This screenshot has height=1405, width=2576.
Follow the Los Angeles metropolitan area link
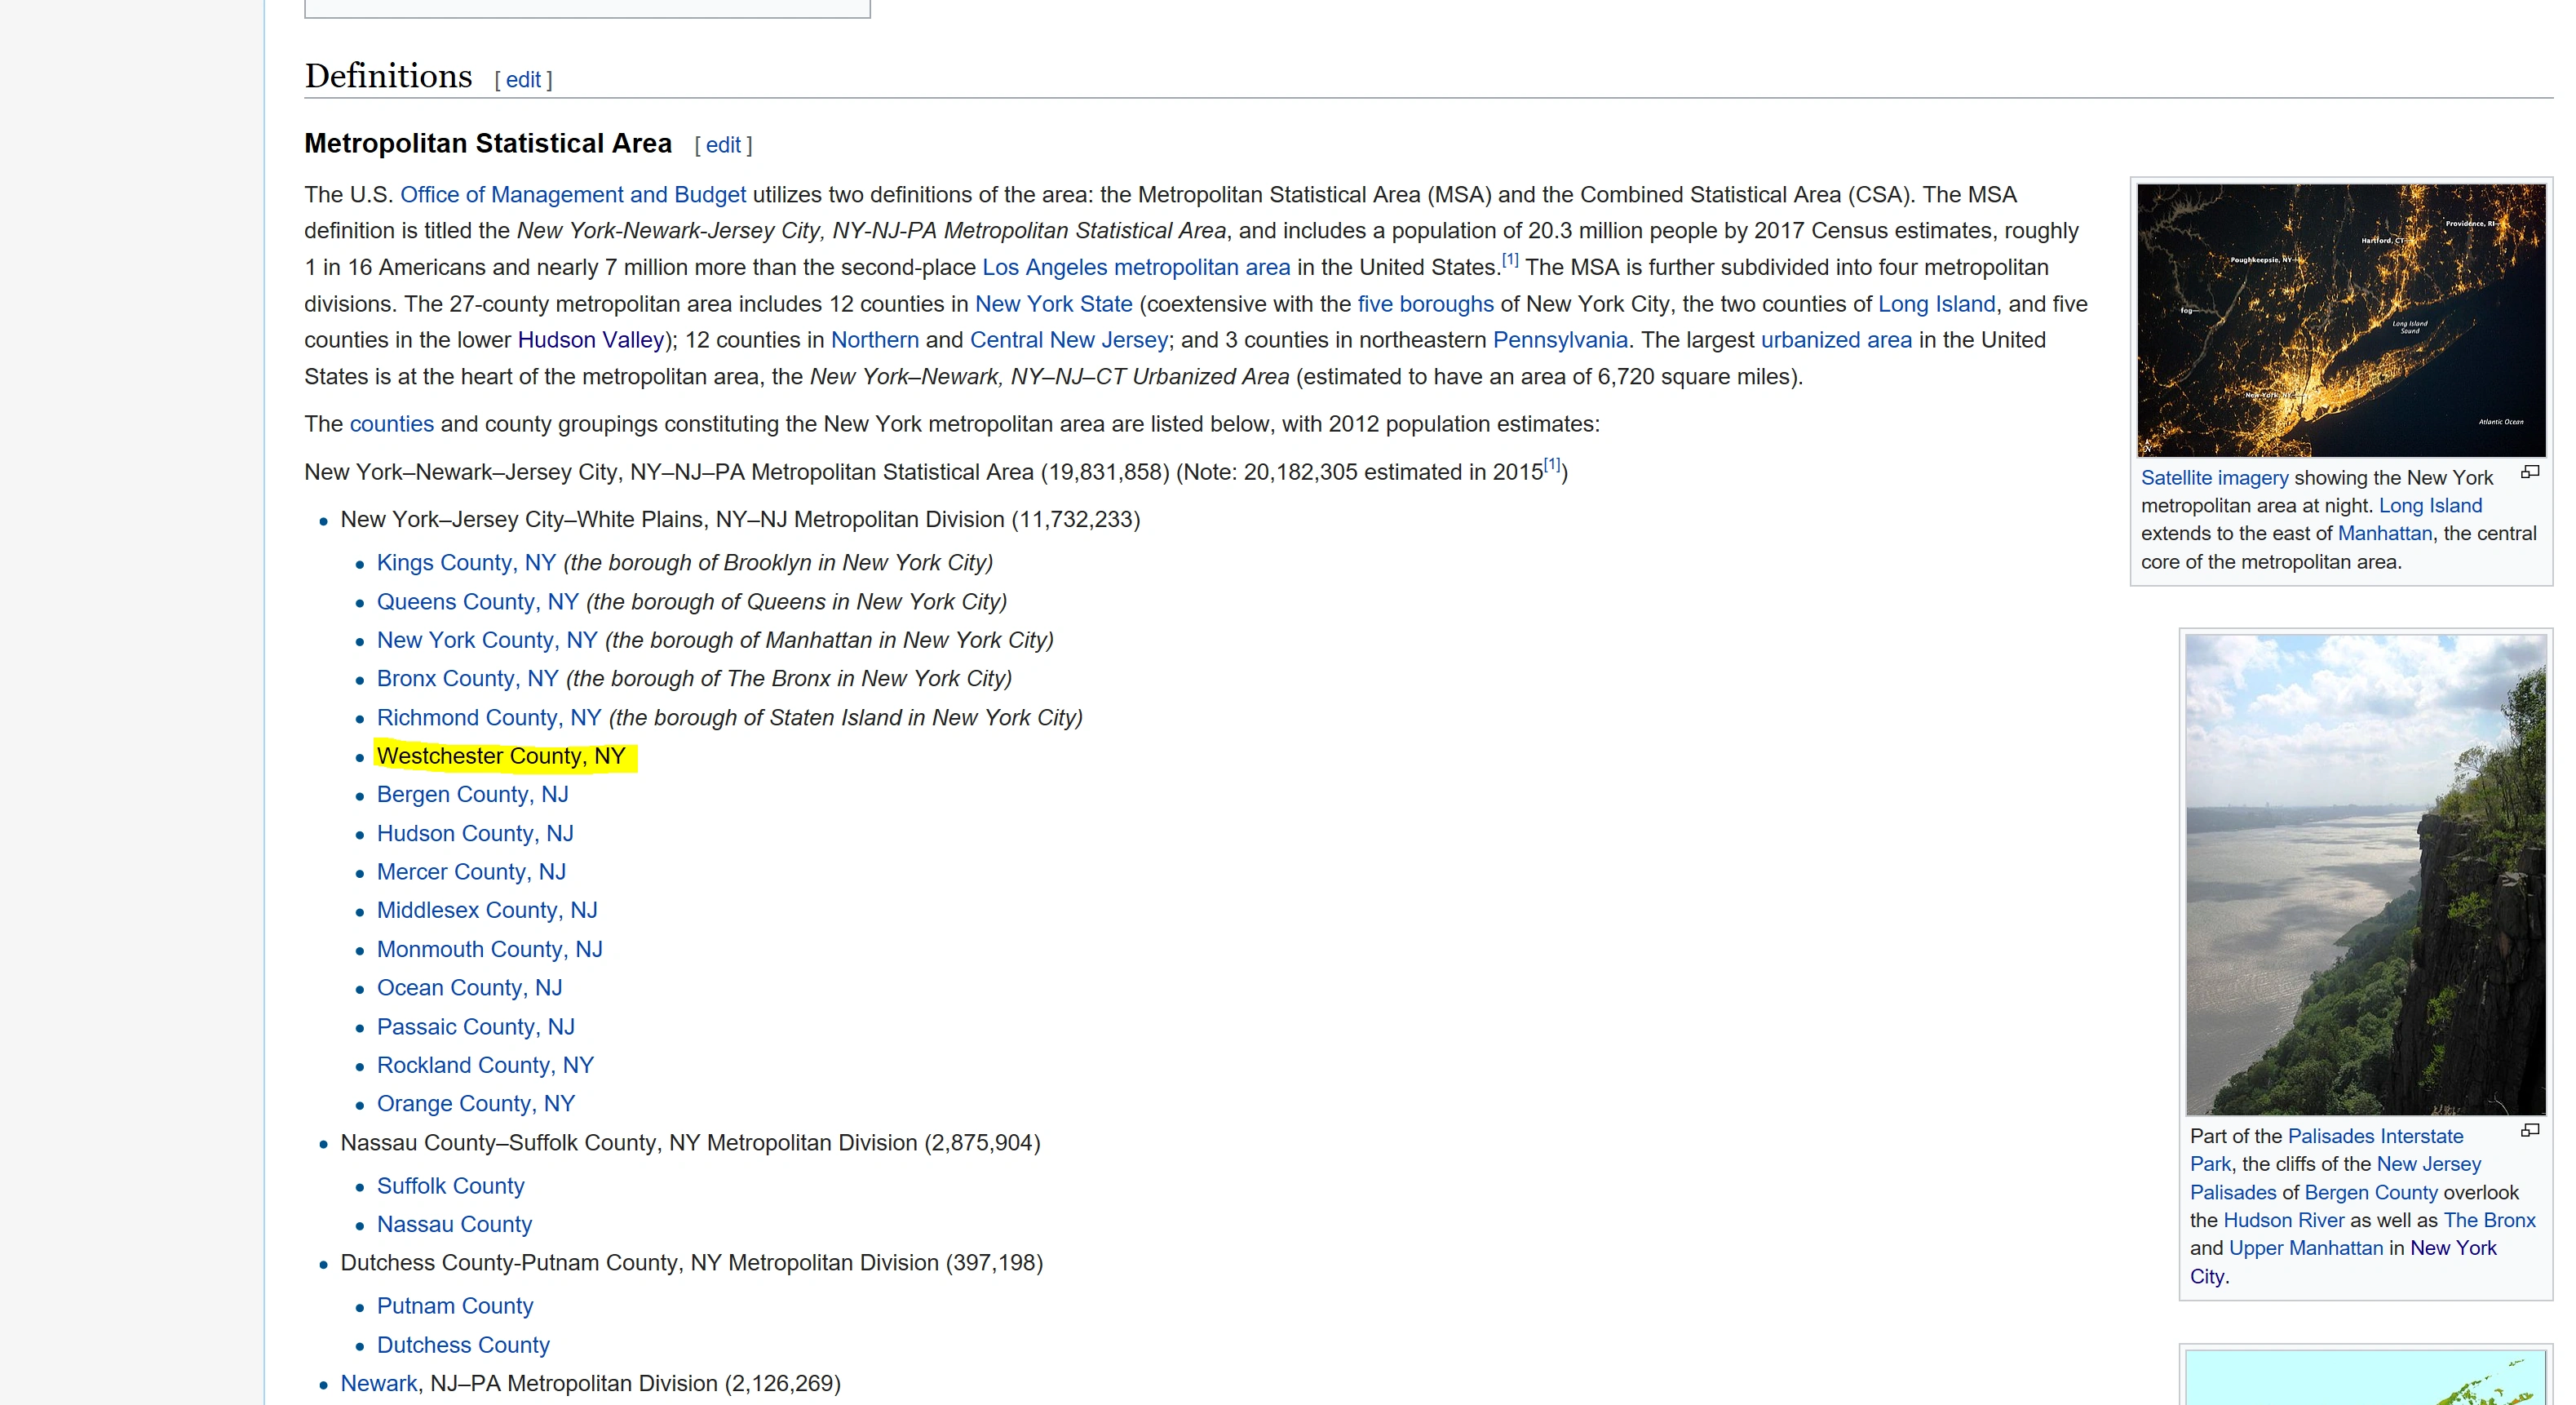pyautogui.click(x=1136, y=268)
